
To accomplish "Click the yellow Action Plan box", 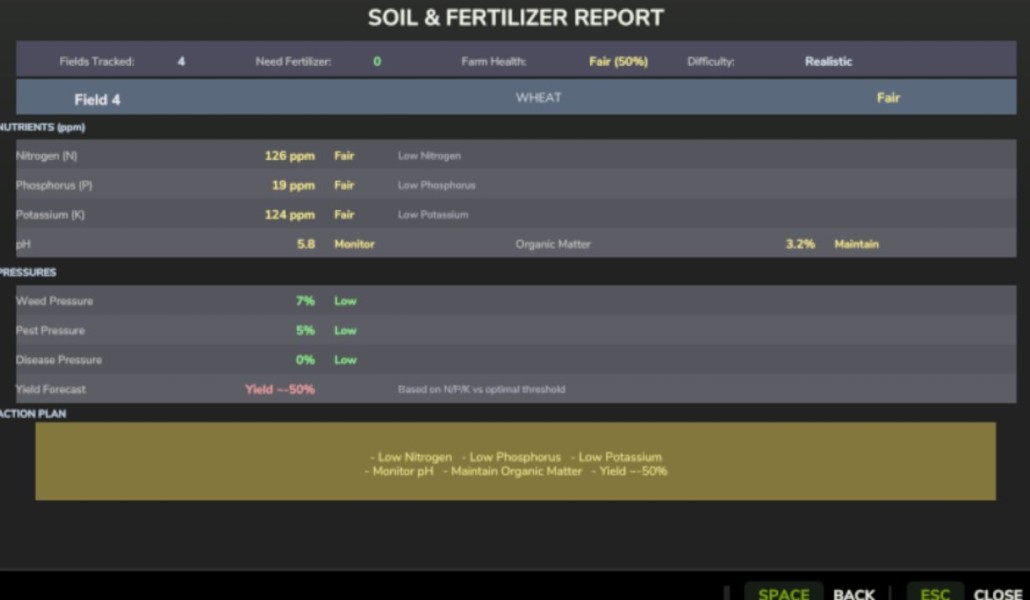I will [x=516, y=461].
